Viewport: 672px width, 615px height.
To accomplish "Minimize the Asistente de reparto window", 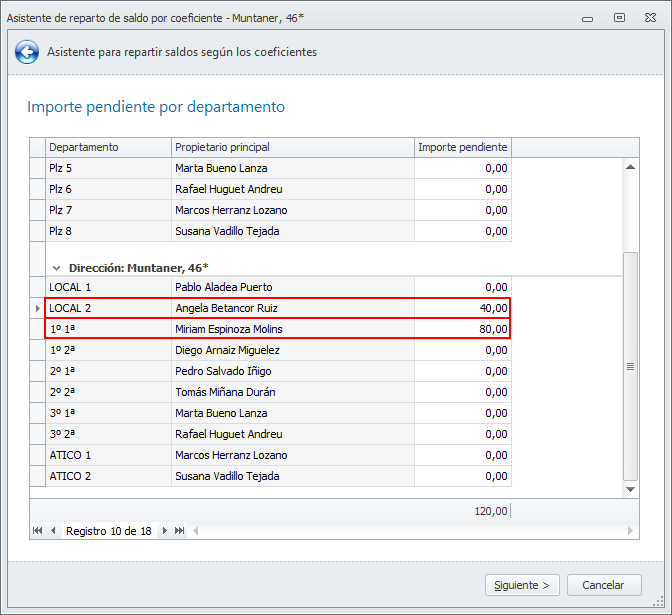I will 588,18.
